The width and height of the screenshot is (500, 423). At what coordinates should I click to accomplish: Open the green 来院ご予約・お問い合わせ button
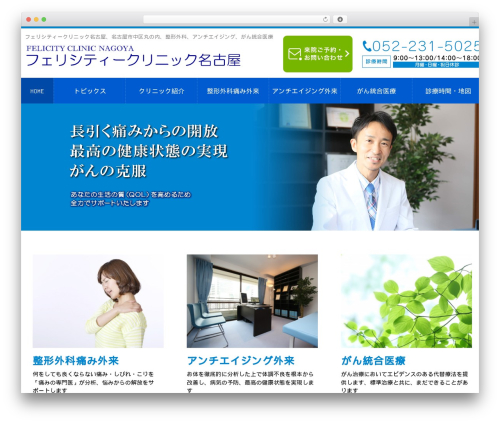[318, 54]
